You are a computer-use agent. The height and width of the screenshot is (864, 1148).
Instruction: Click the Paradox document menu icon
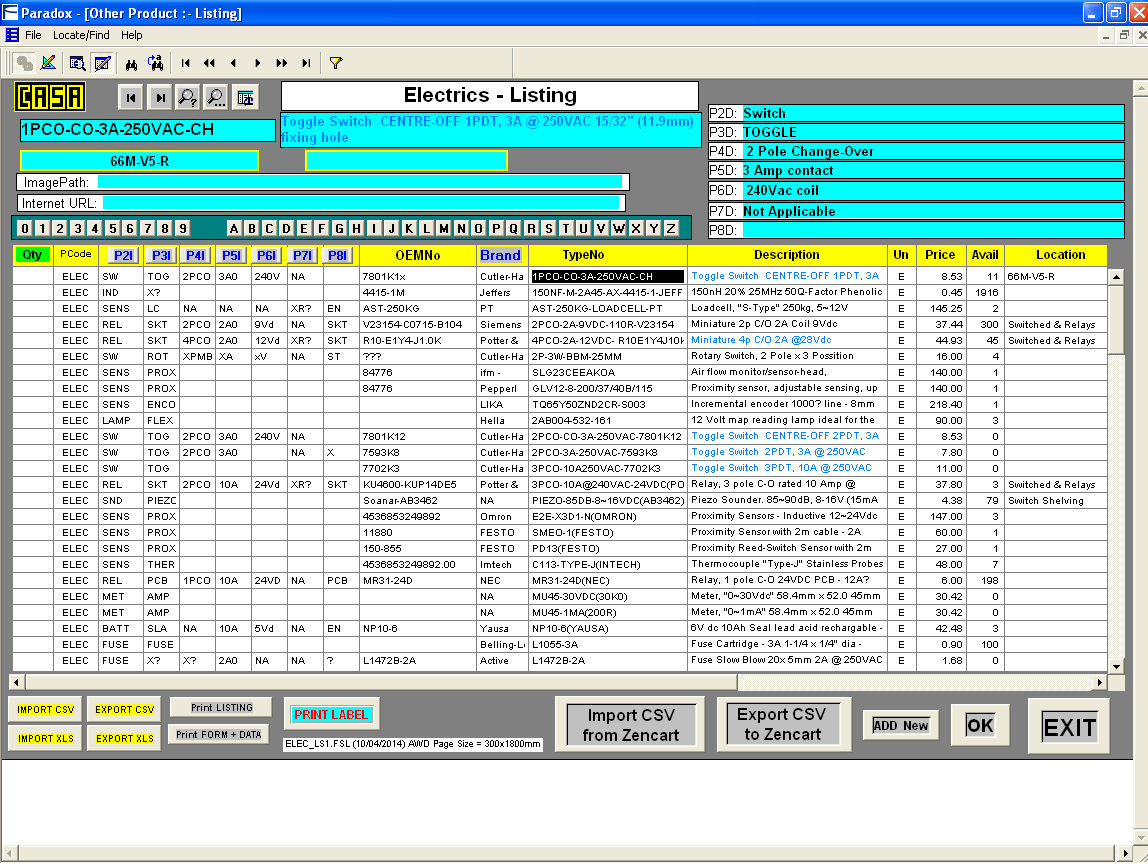12,35
